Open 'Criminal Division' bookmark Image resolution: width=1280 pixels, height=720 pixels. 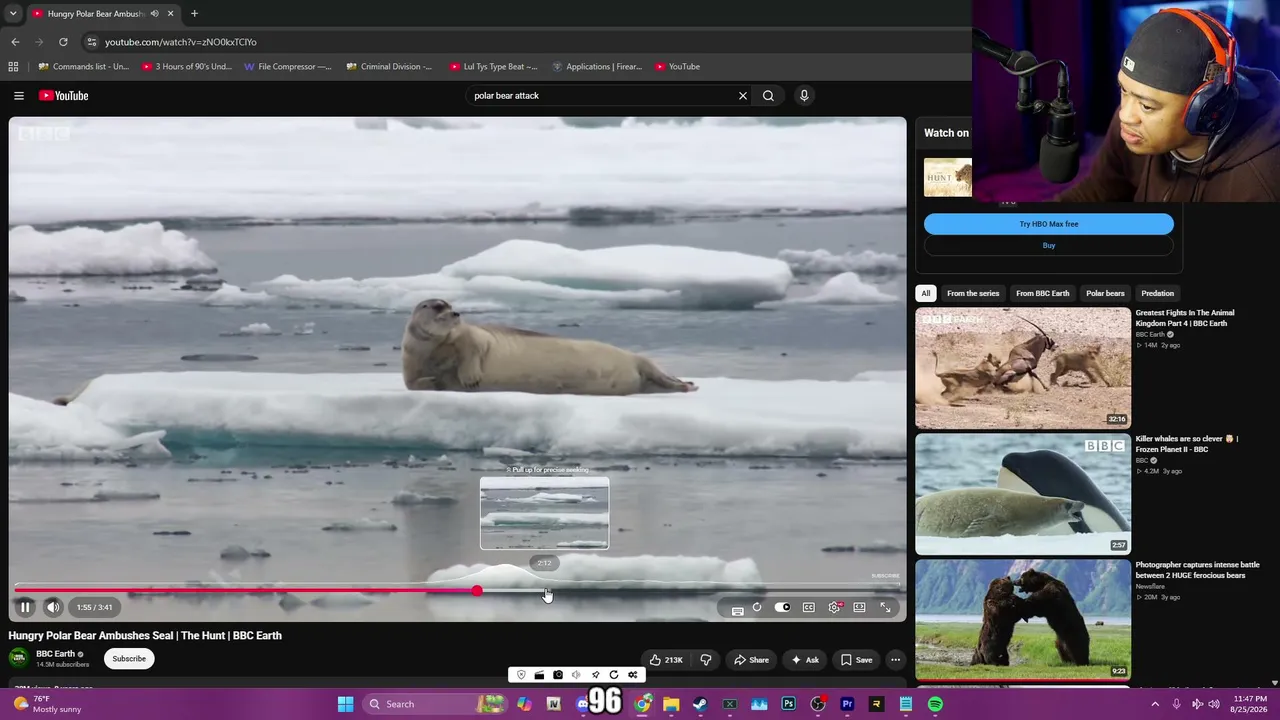pyautogui.click(x=389, y=67)
